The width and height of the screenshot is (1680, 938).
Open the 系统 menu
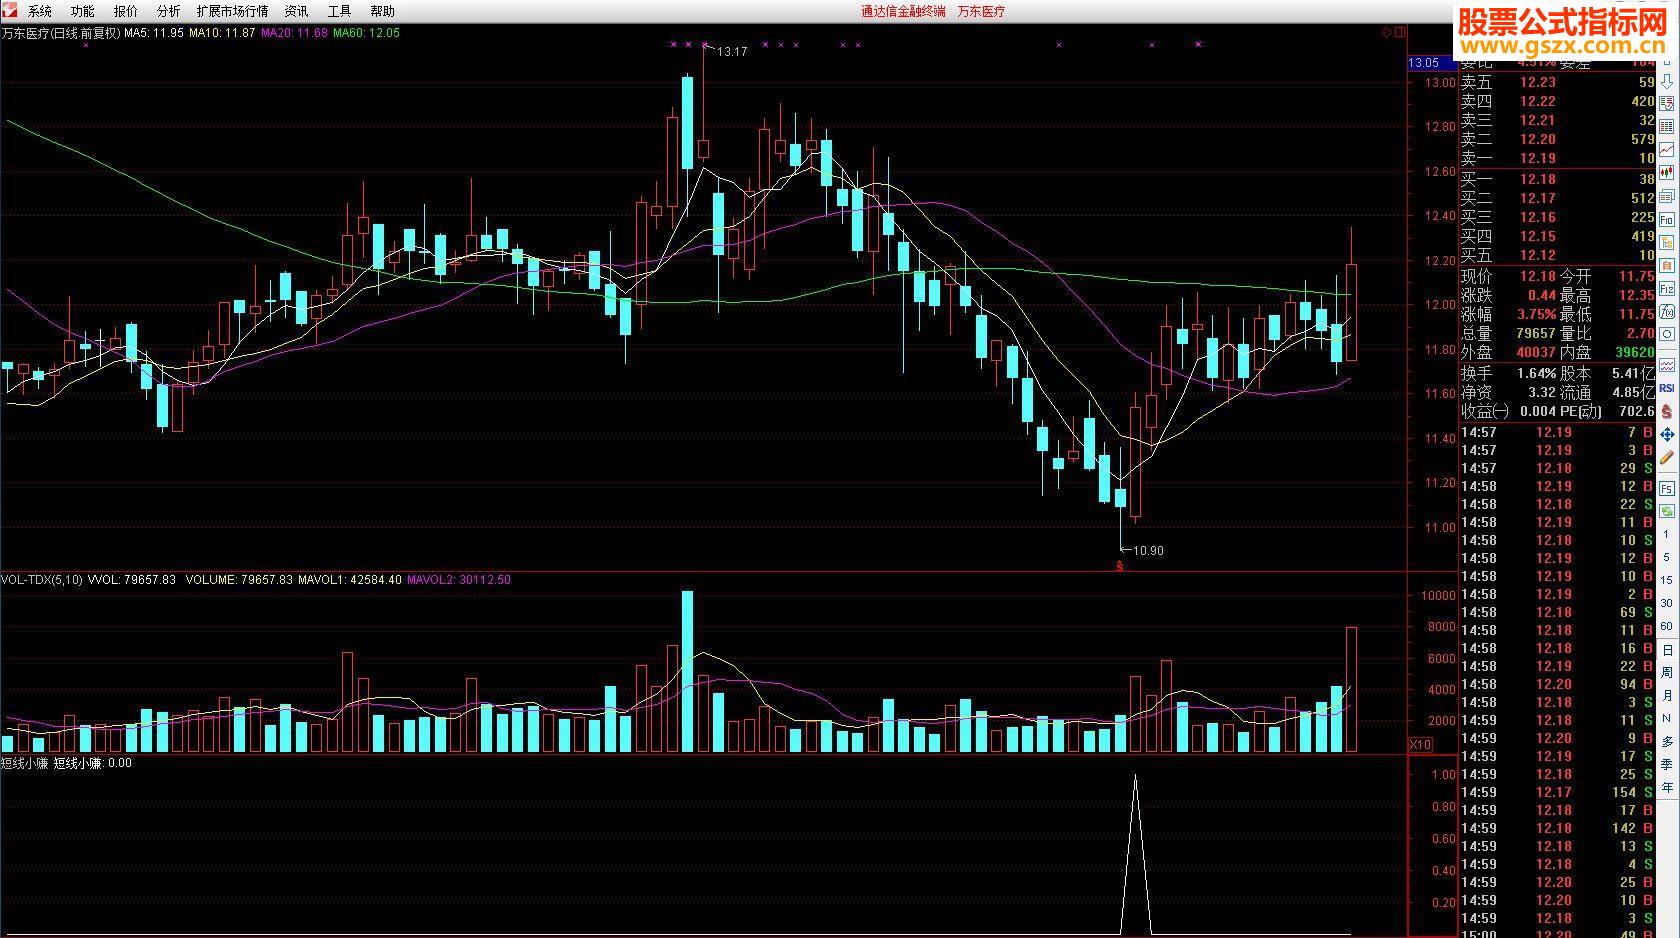[40, 11]
